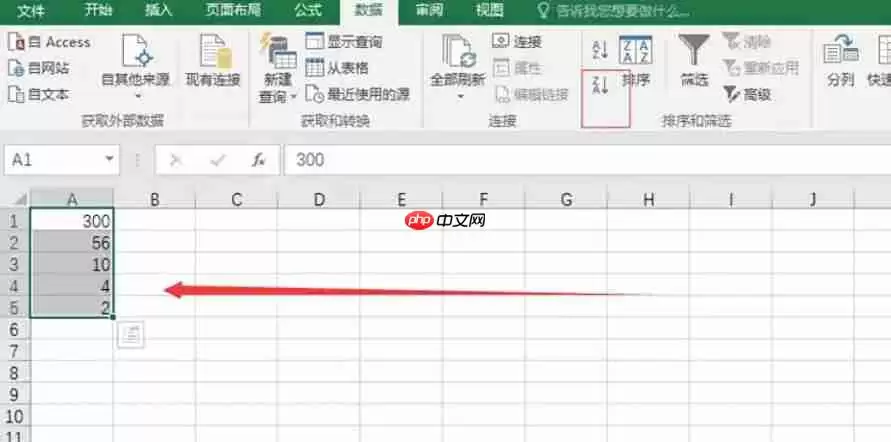Open the 文件 (File) tab
Screen dimensions: 891x442
pyautogui.click(x=31, y=11)
